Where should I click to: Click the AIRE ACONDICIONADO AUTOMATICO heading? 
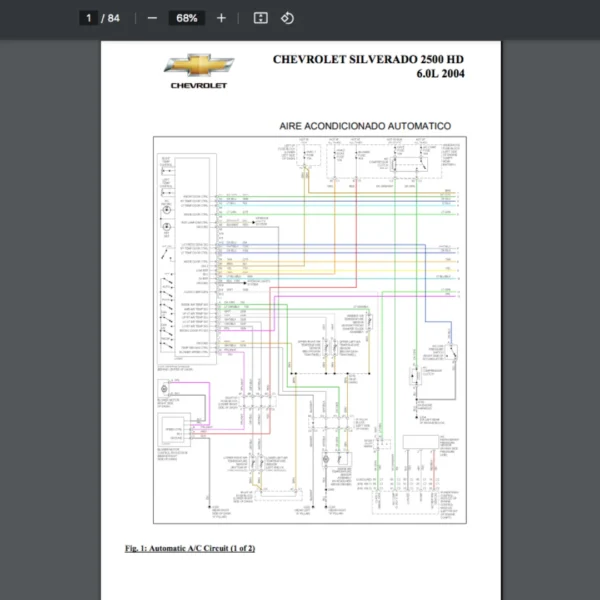(x=365, y=126)
